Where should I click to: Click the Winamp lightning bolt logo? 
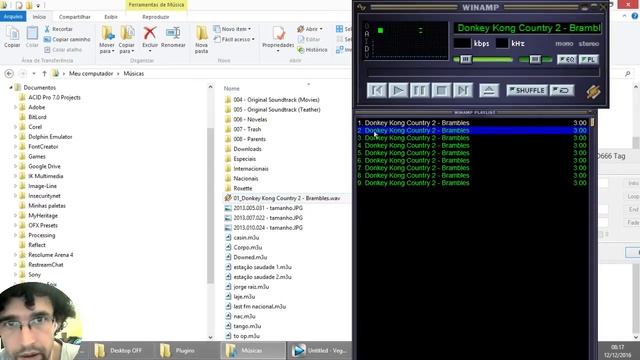(593, 91)
